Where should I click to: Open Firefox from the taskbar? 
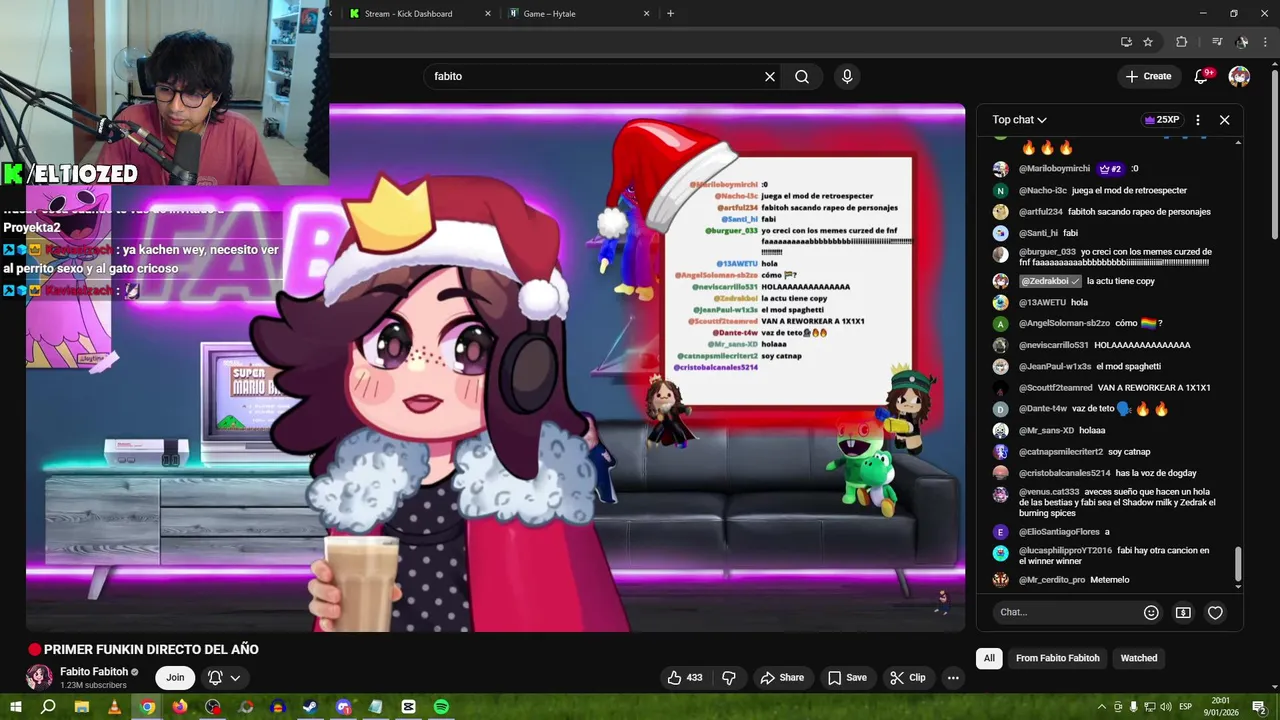click(180, 707)
